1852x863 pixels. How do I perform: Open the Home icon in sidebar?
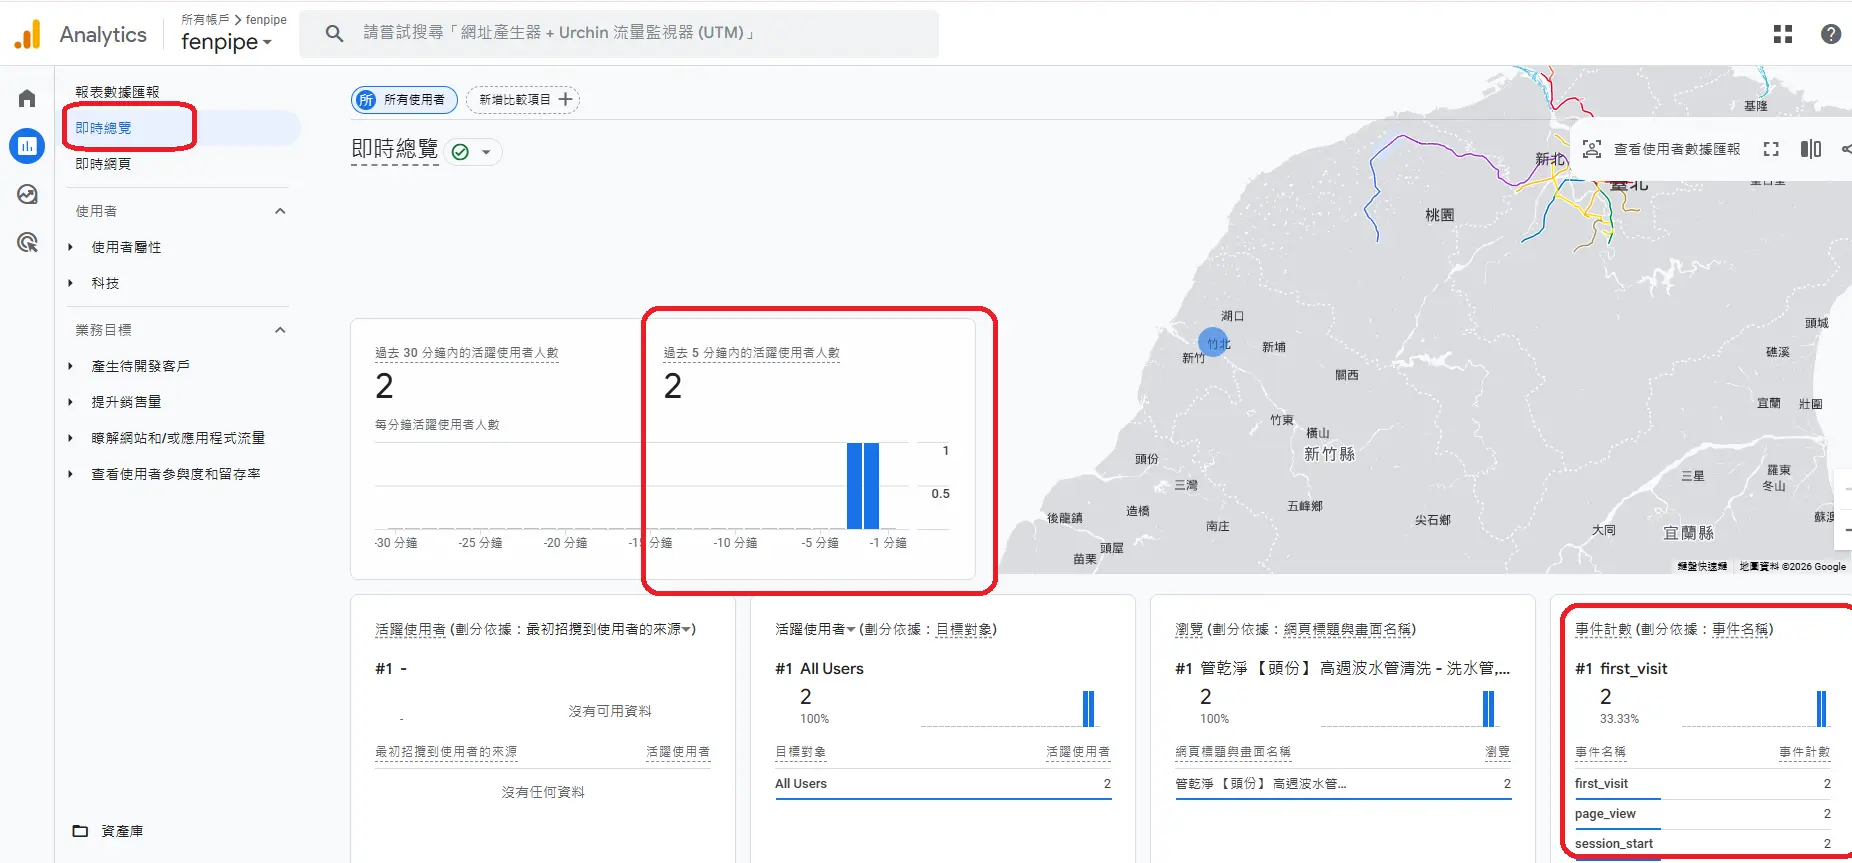tap(27, 98)
